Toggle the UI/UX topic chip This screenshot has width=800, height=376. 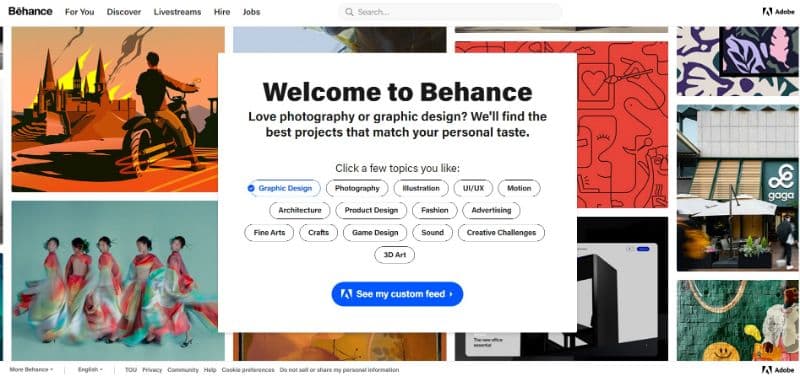pyautogui.click(x=473, y=188)
